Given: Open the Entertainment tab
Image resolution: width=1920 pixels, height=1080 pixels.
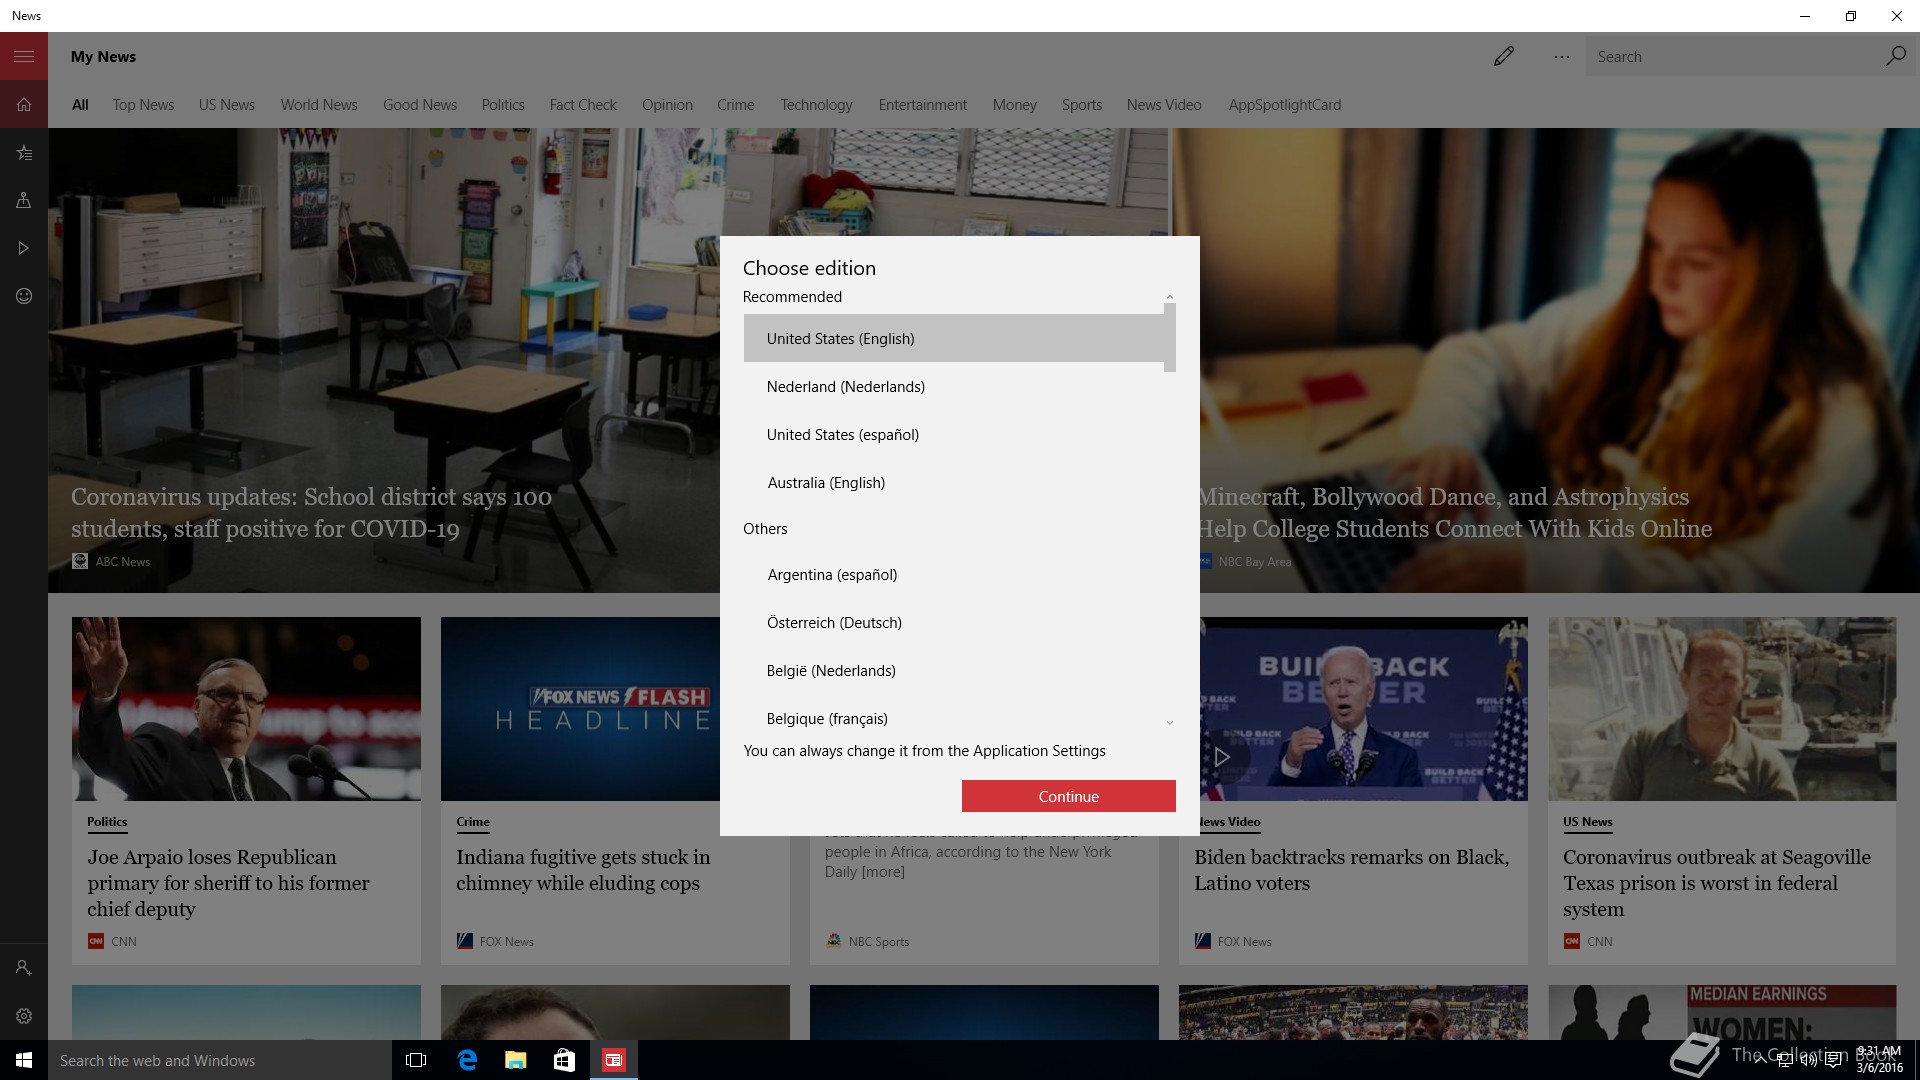Looking at the screenshot, I should pyautogui.click(x=923, y=105).
